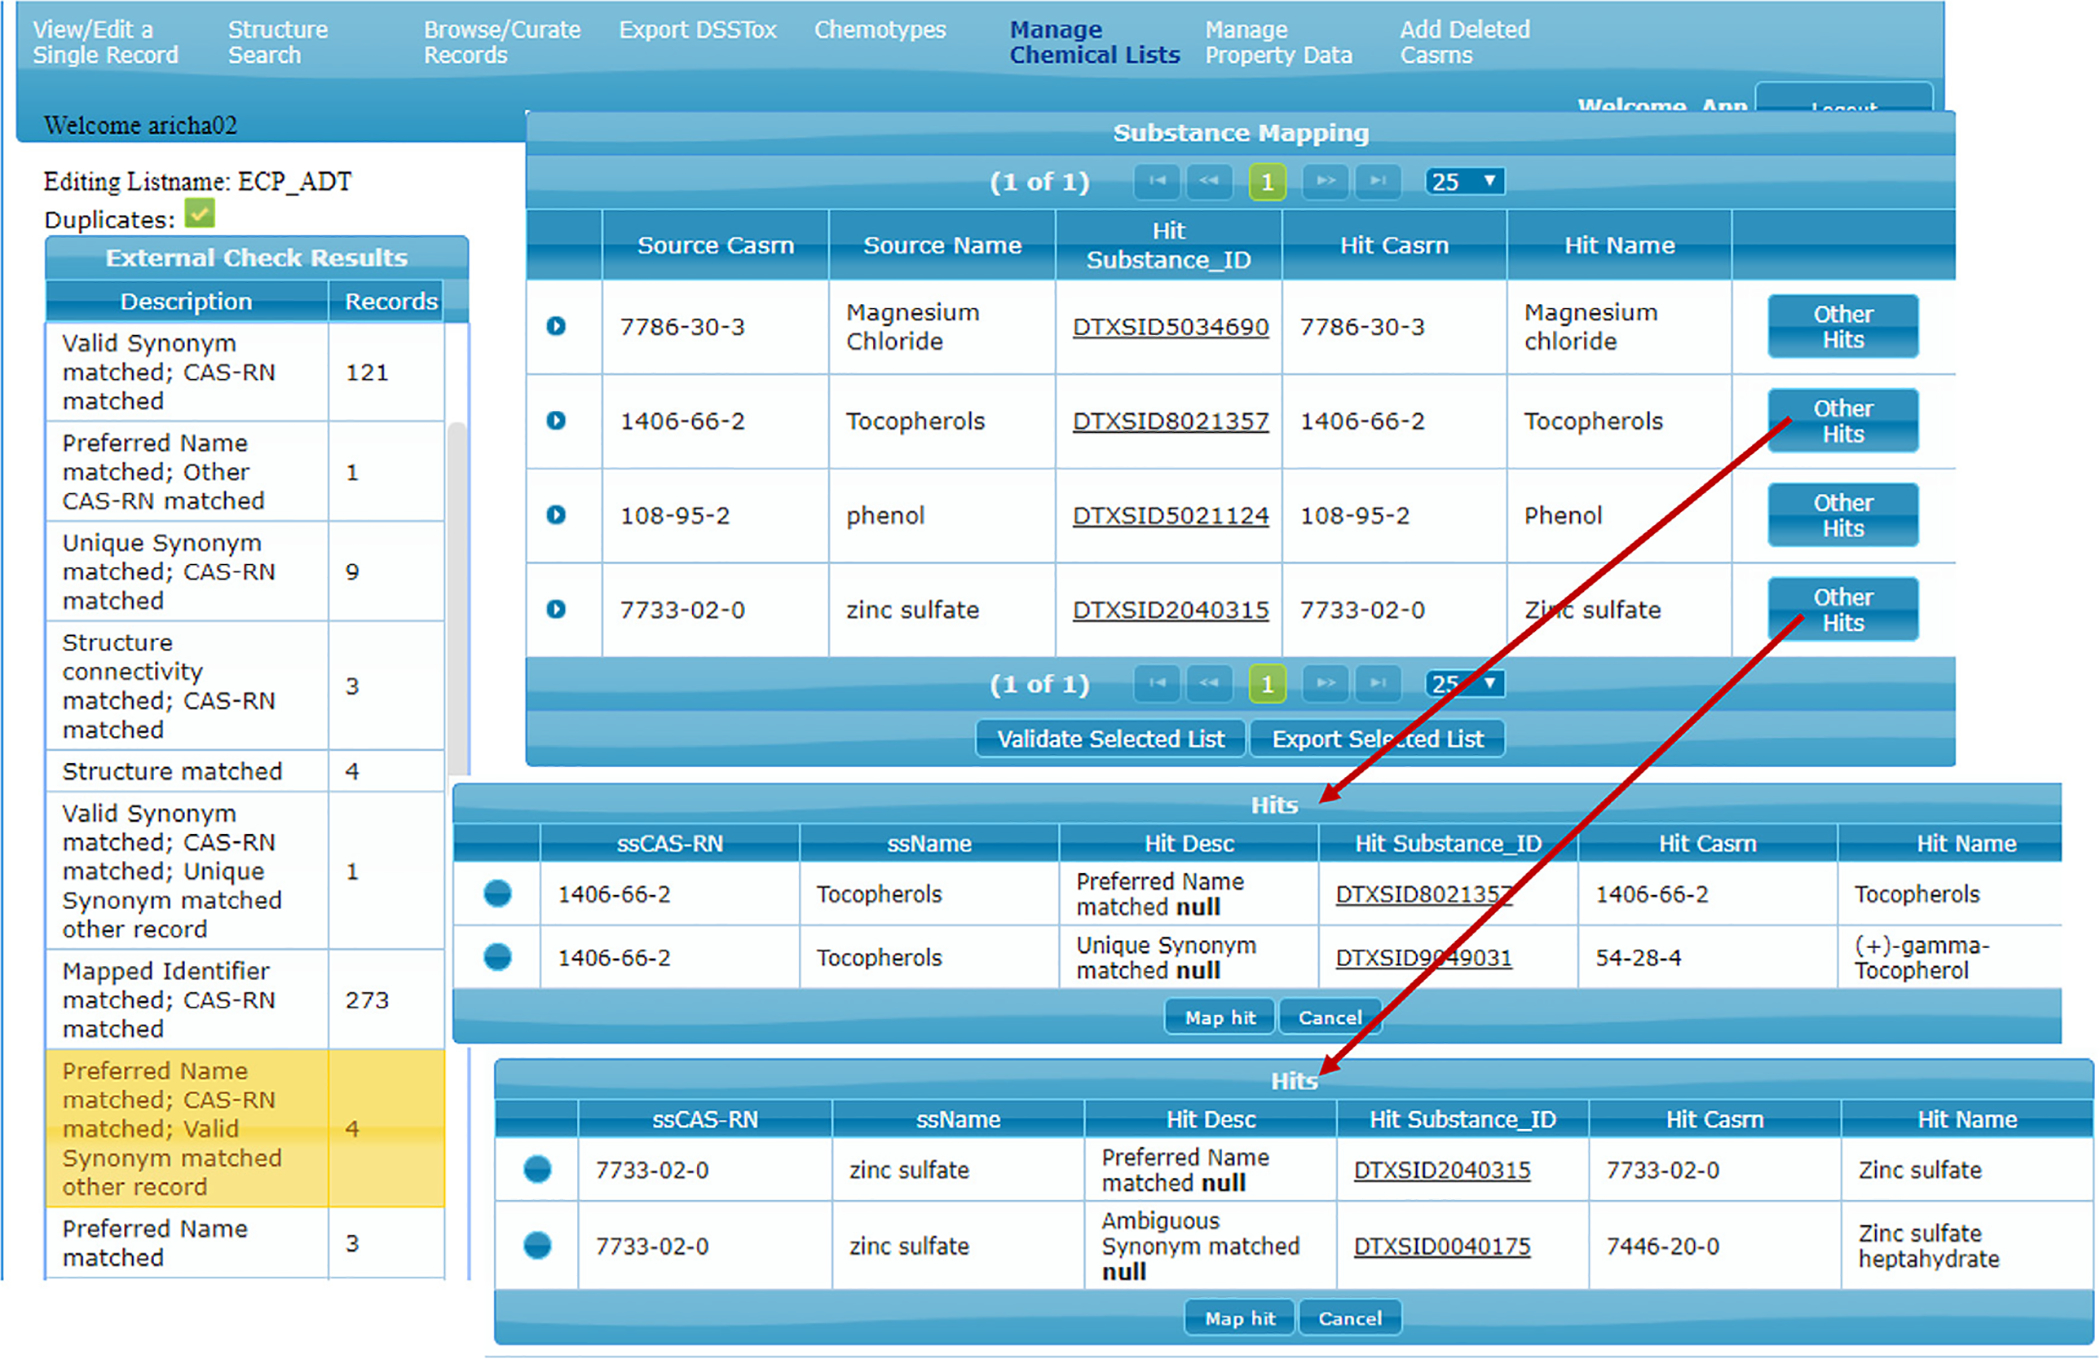This screenshot has width=2100, height=1359.
Task: Select highlighted 'Preferred Name matched; CAS-RN matched; Valid Synonym' row
Action: [x=245, y=1128]
